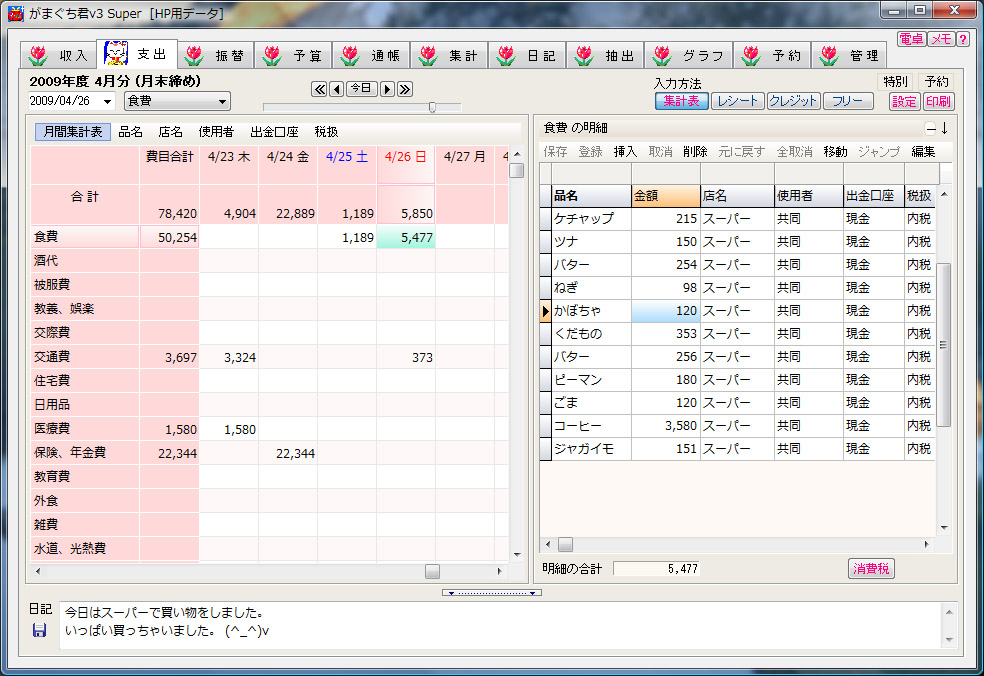Go to previous day arrow
Image resolution: width=984 pixels, height=676 pixels.
336,89
